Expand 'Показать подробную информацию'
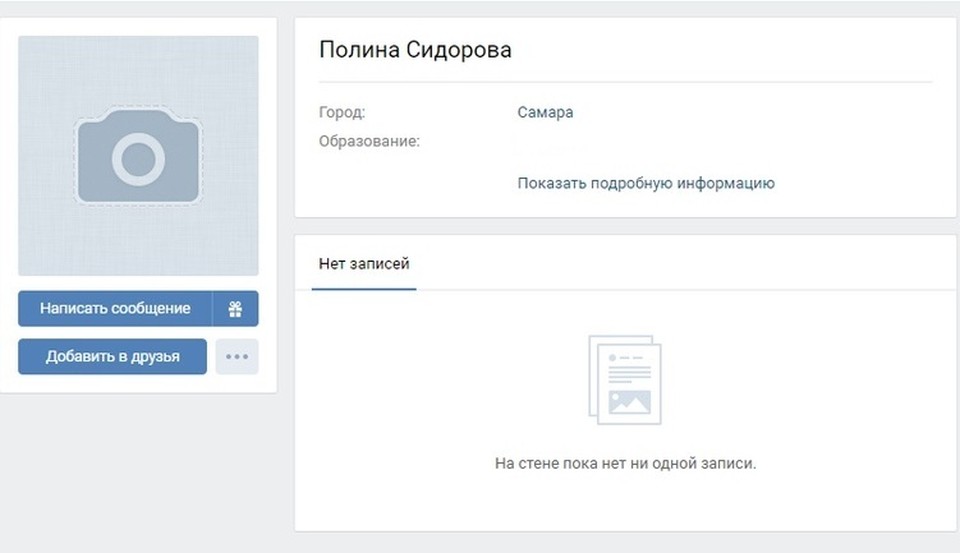960x553 pixels. (x=645, y=183)
